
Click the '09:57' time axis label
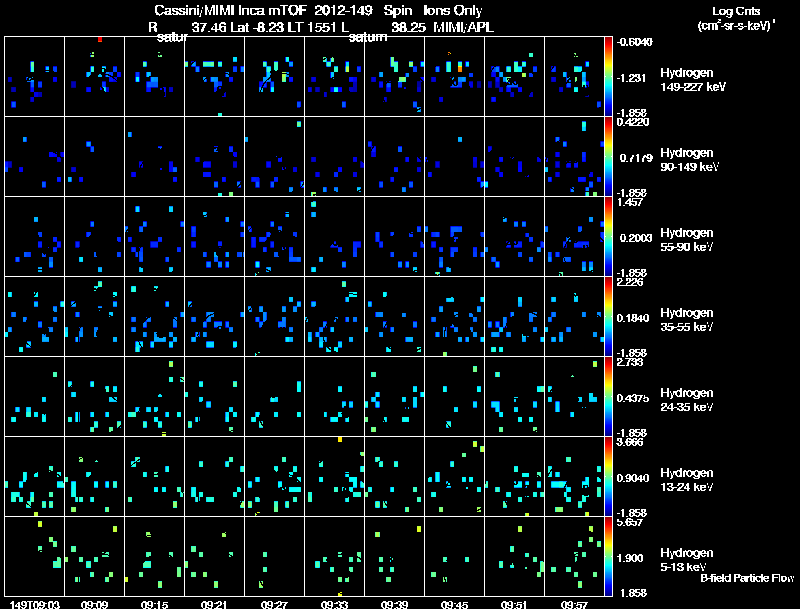pyautogui.click(x=574, y=604)
